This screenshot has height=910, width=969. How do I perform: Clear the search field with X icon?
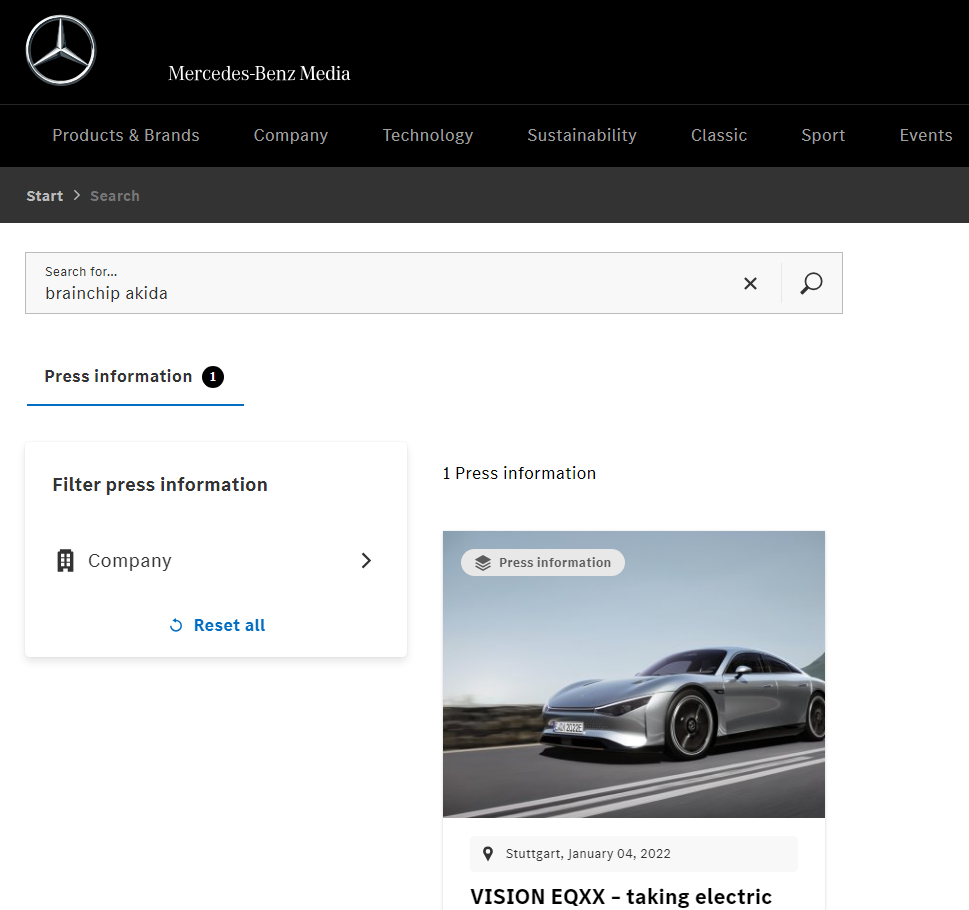coord(750,284)
